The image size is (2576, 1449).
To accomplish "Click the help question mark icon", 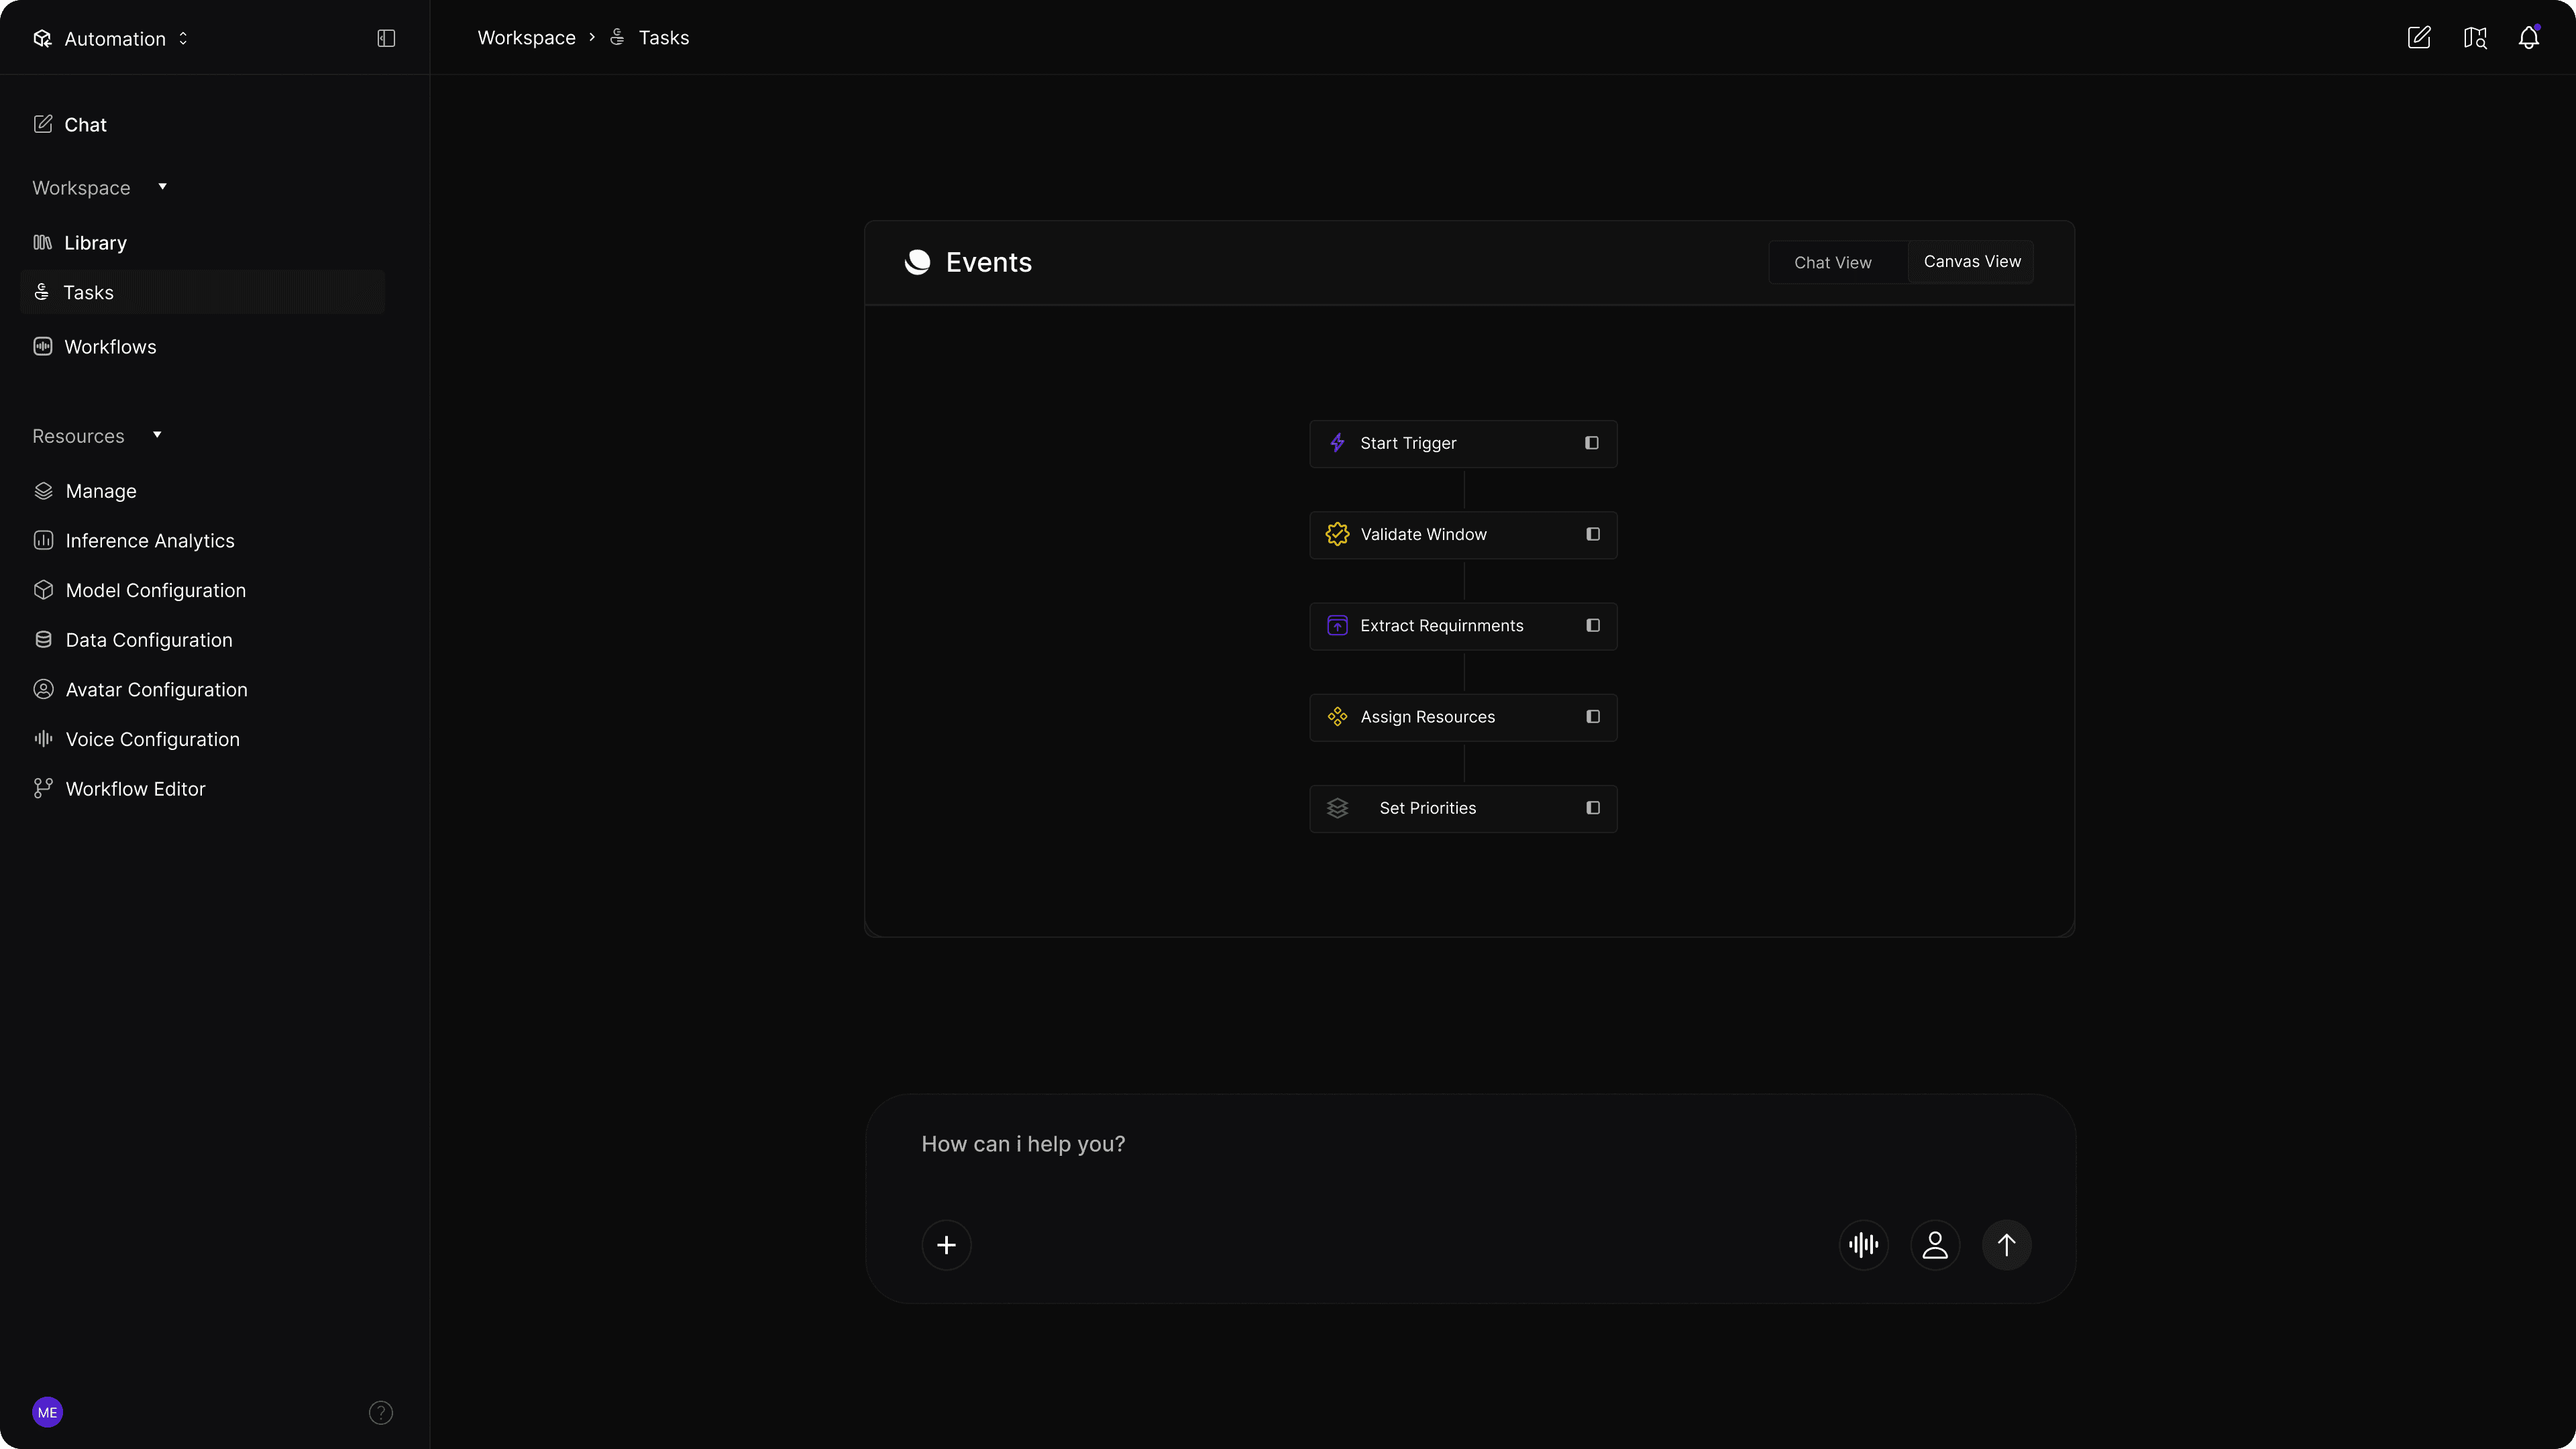I will point(381,1412).
